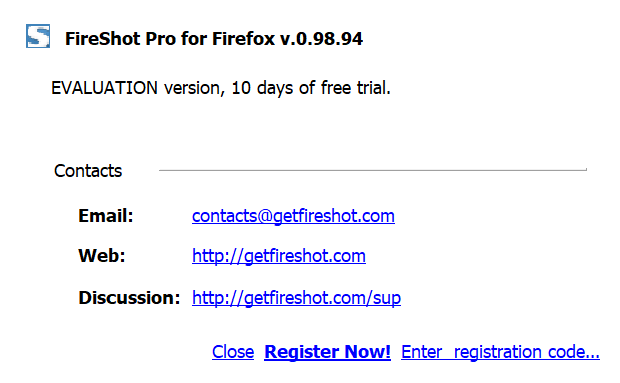Visit the http://getfireshot.com web link
Image resolution: width=620 pixels, height=383 pixels.
[x=279, y=256]
